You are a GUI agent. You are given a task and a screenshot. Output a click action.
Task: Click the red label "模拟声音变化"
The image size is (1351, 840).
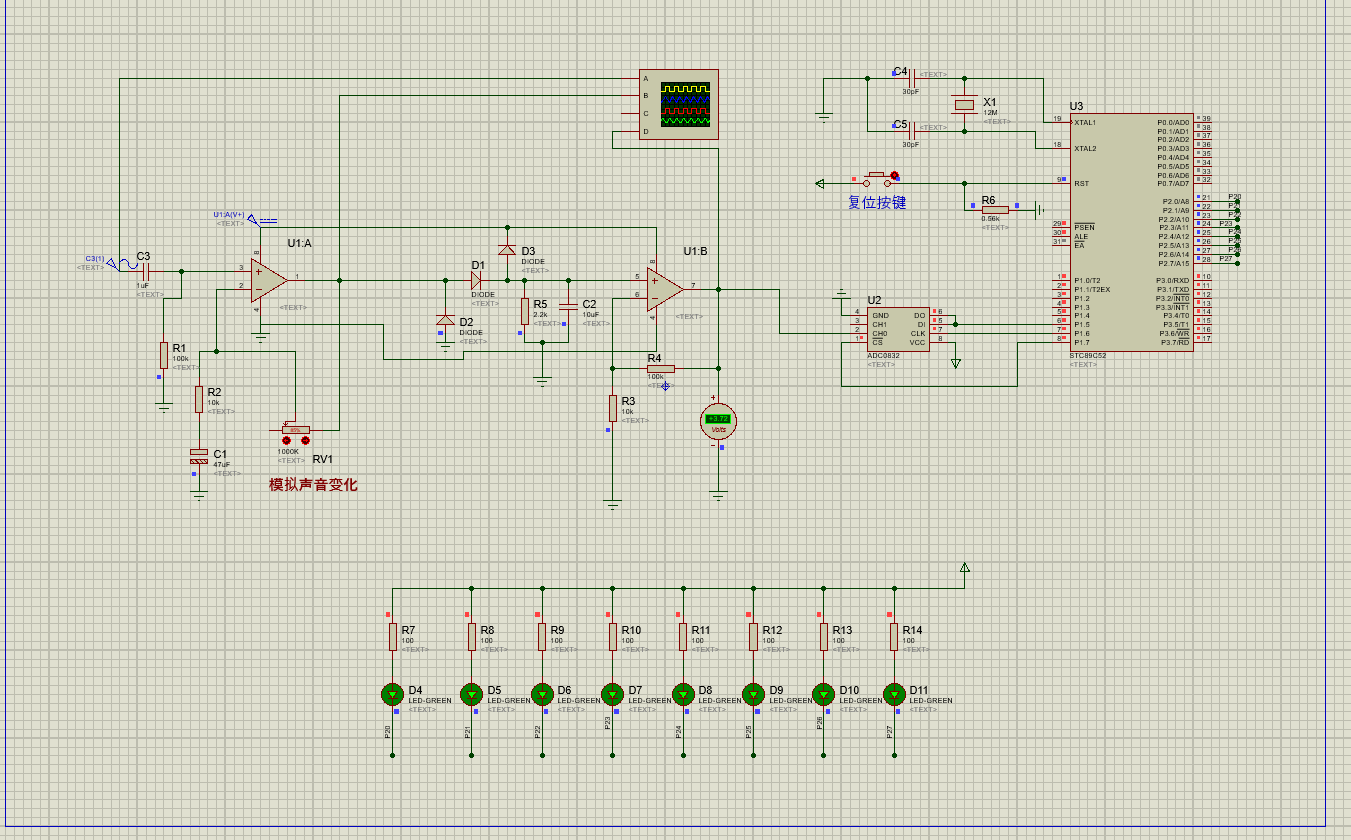[313, 485]
